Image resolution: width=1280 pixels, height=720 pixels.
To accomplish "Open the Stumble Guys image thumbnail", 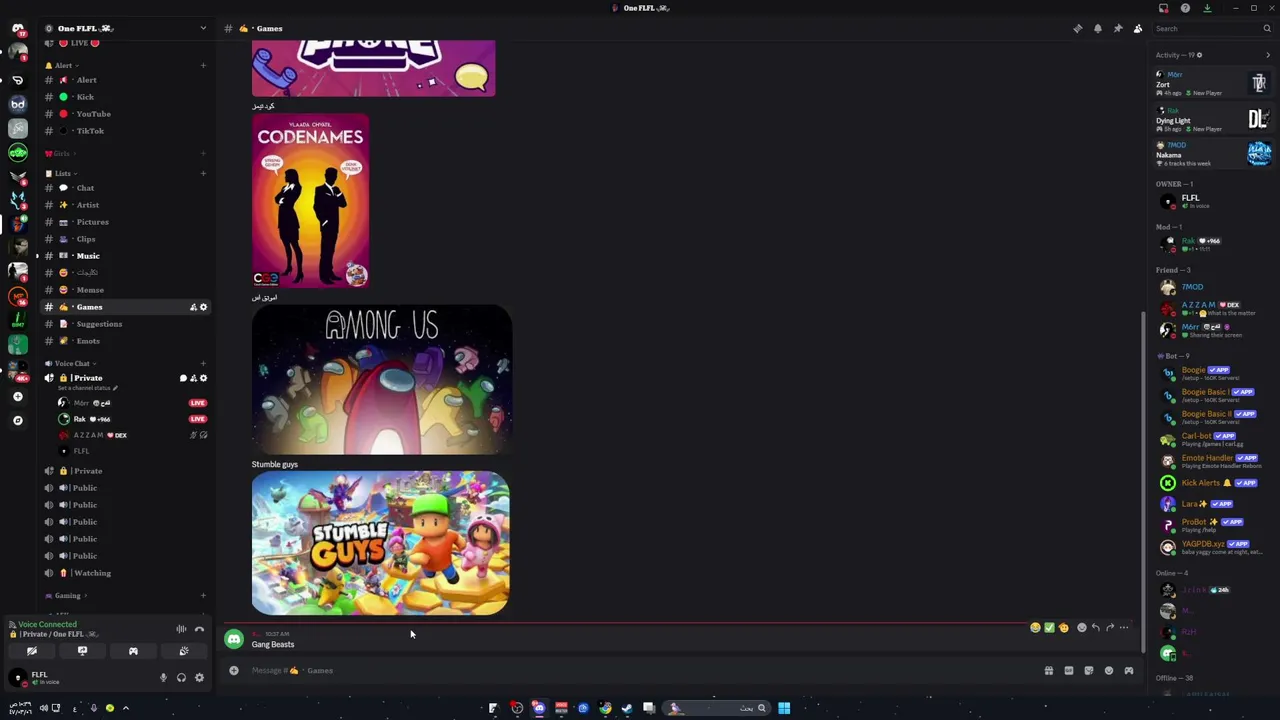I will click(x=380, y=543).
